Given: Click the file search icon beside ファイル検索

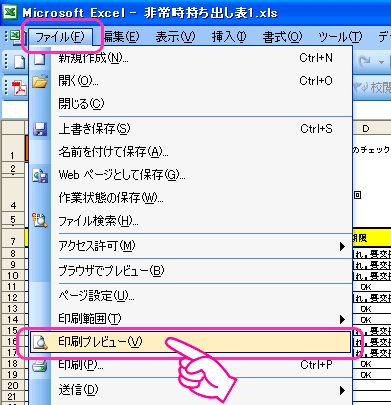Looking at the screenshot, I should 40,221.
